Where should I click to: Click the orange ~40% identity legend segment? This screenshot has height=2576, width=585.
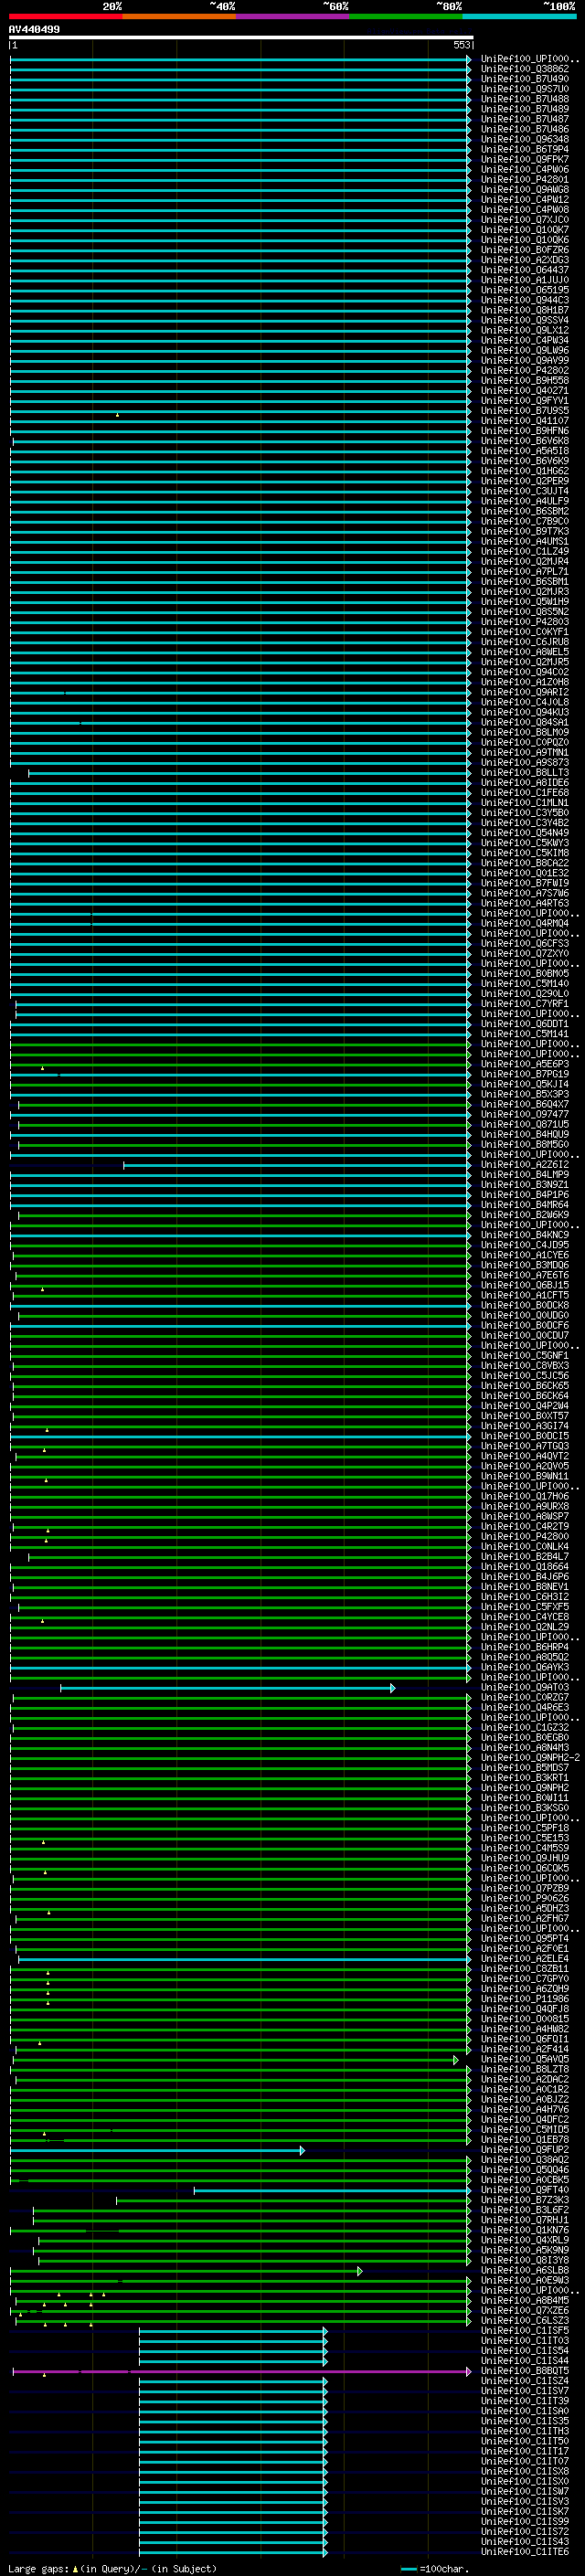[x=179, y=16]
